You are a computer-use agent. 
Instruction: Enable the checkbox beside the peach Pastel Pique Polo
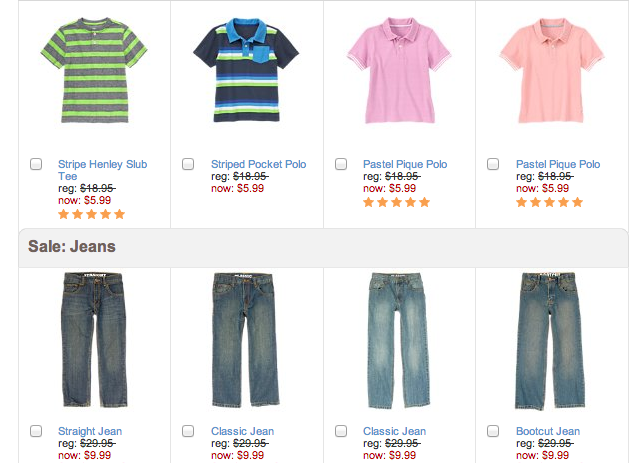[x=493, y=164]
